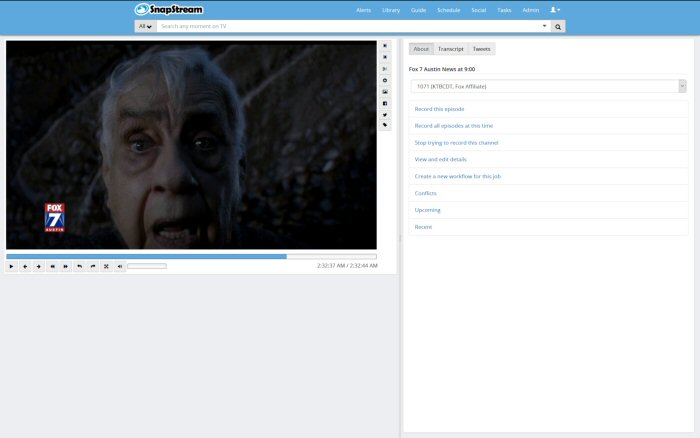Image resolution: width=700 pixels, height=438 pixels.
Task: Click Record this episode link
Action: 439,109
